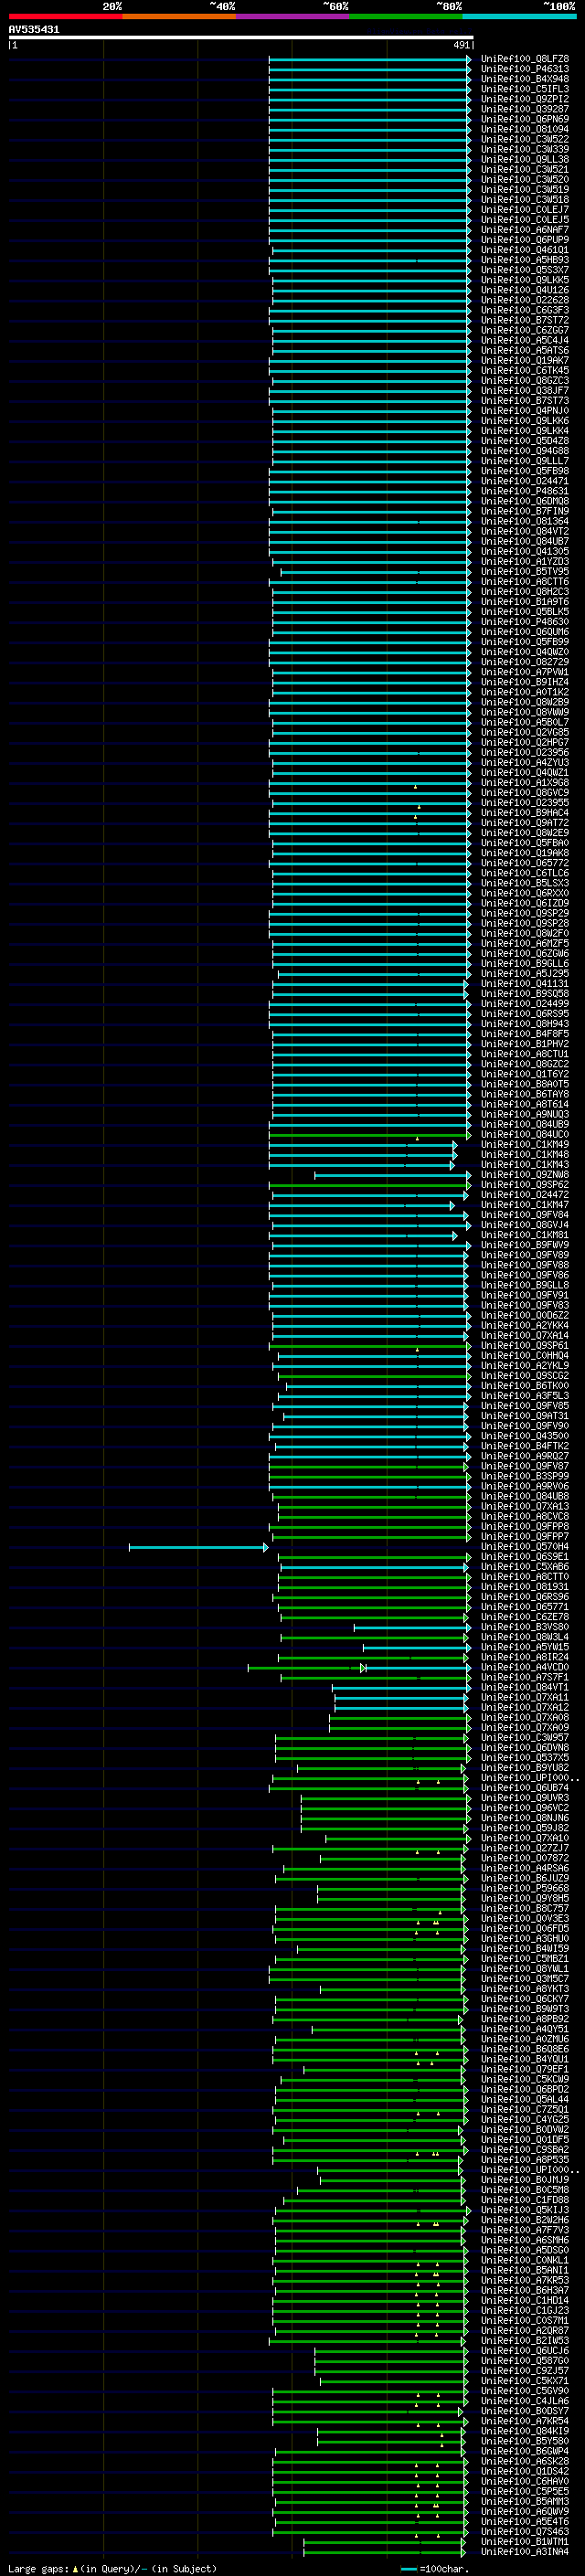Click the white query sequence ruler bar

241,38
